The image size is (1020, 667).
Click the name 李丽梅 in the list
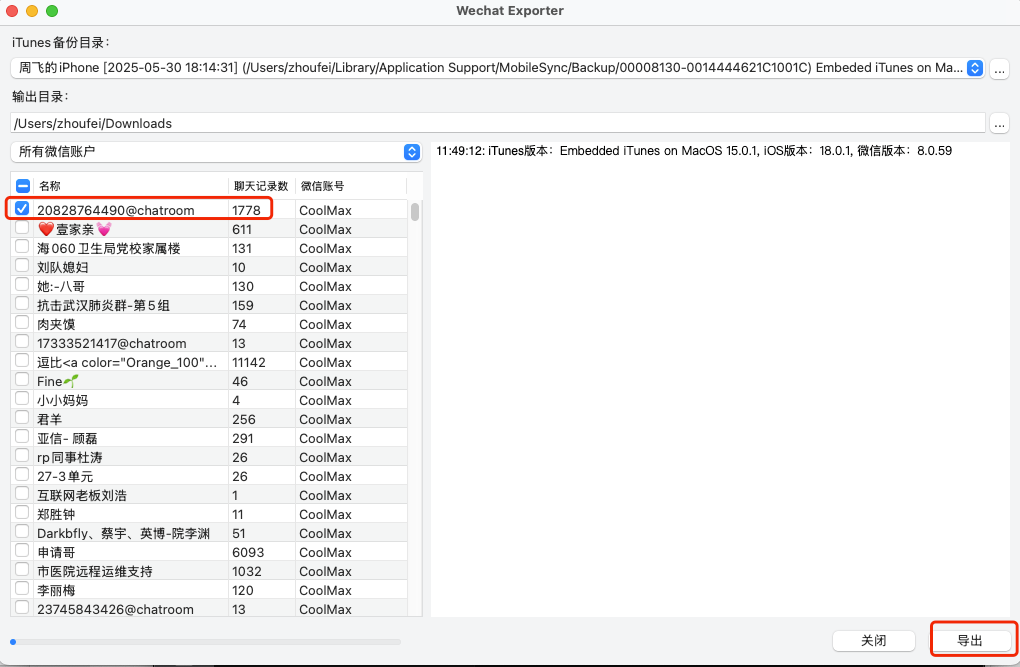coord(57,590)
